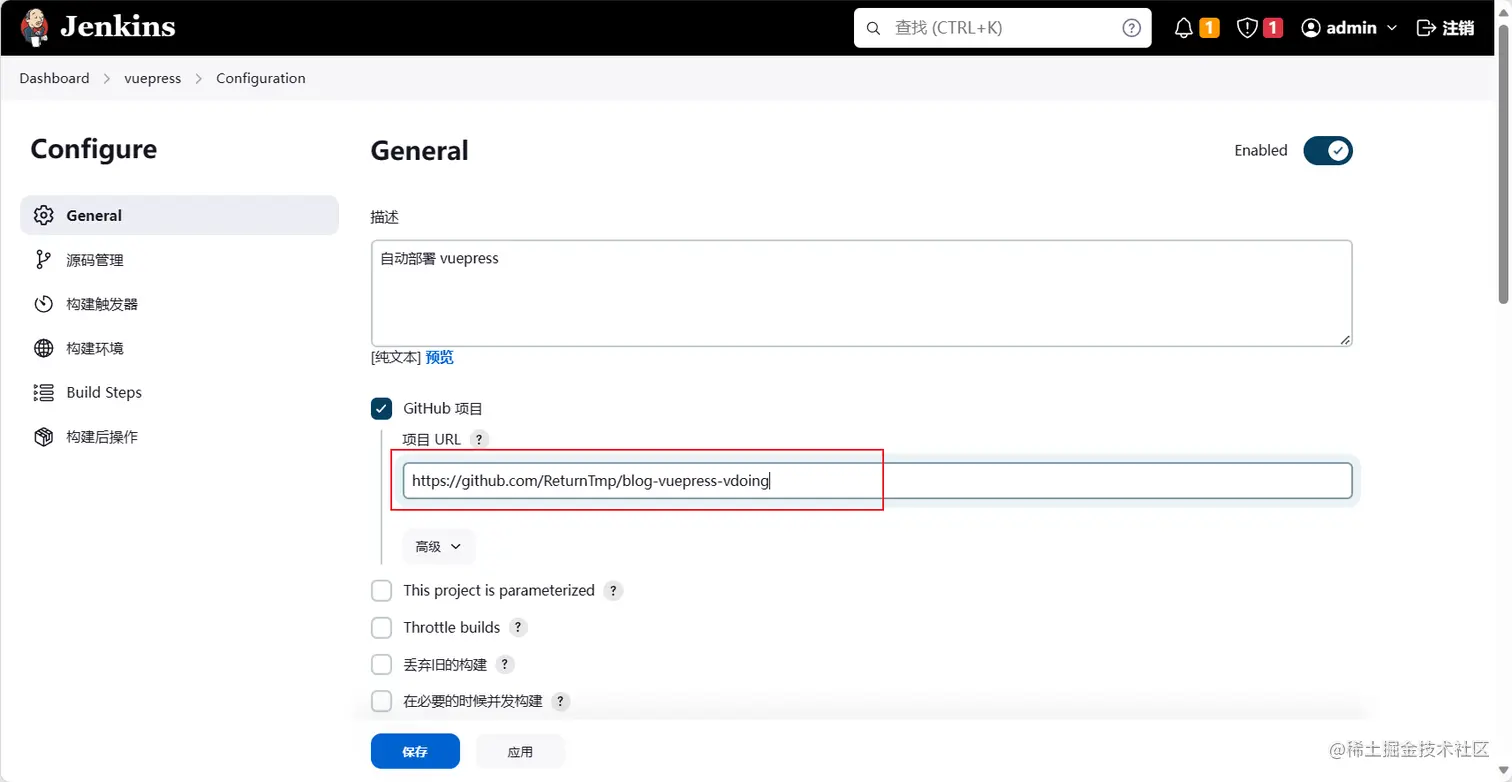Screen dimensions: 1512x782
Task: Go to Dashboard breadcrumb
Action: [54, 78]
